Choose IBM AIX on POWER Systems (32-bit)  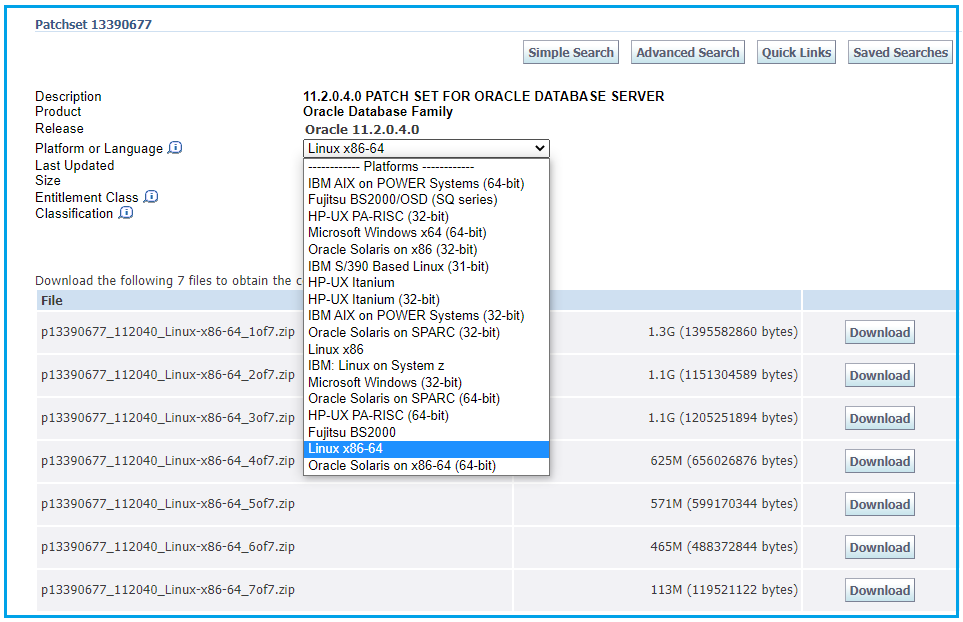click(426, 316)
